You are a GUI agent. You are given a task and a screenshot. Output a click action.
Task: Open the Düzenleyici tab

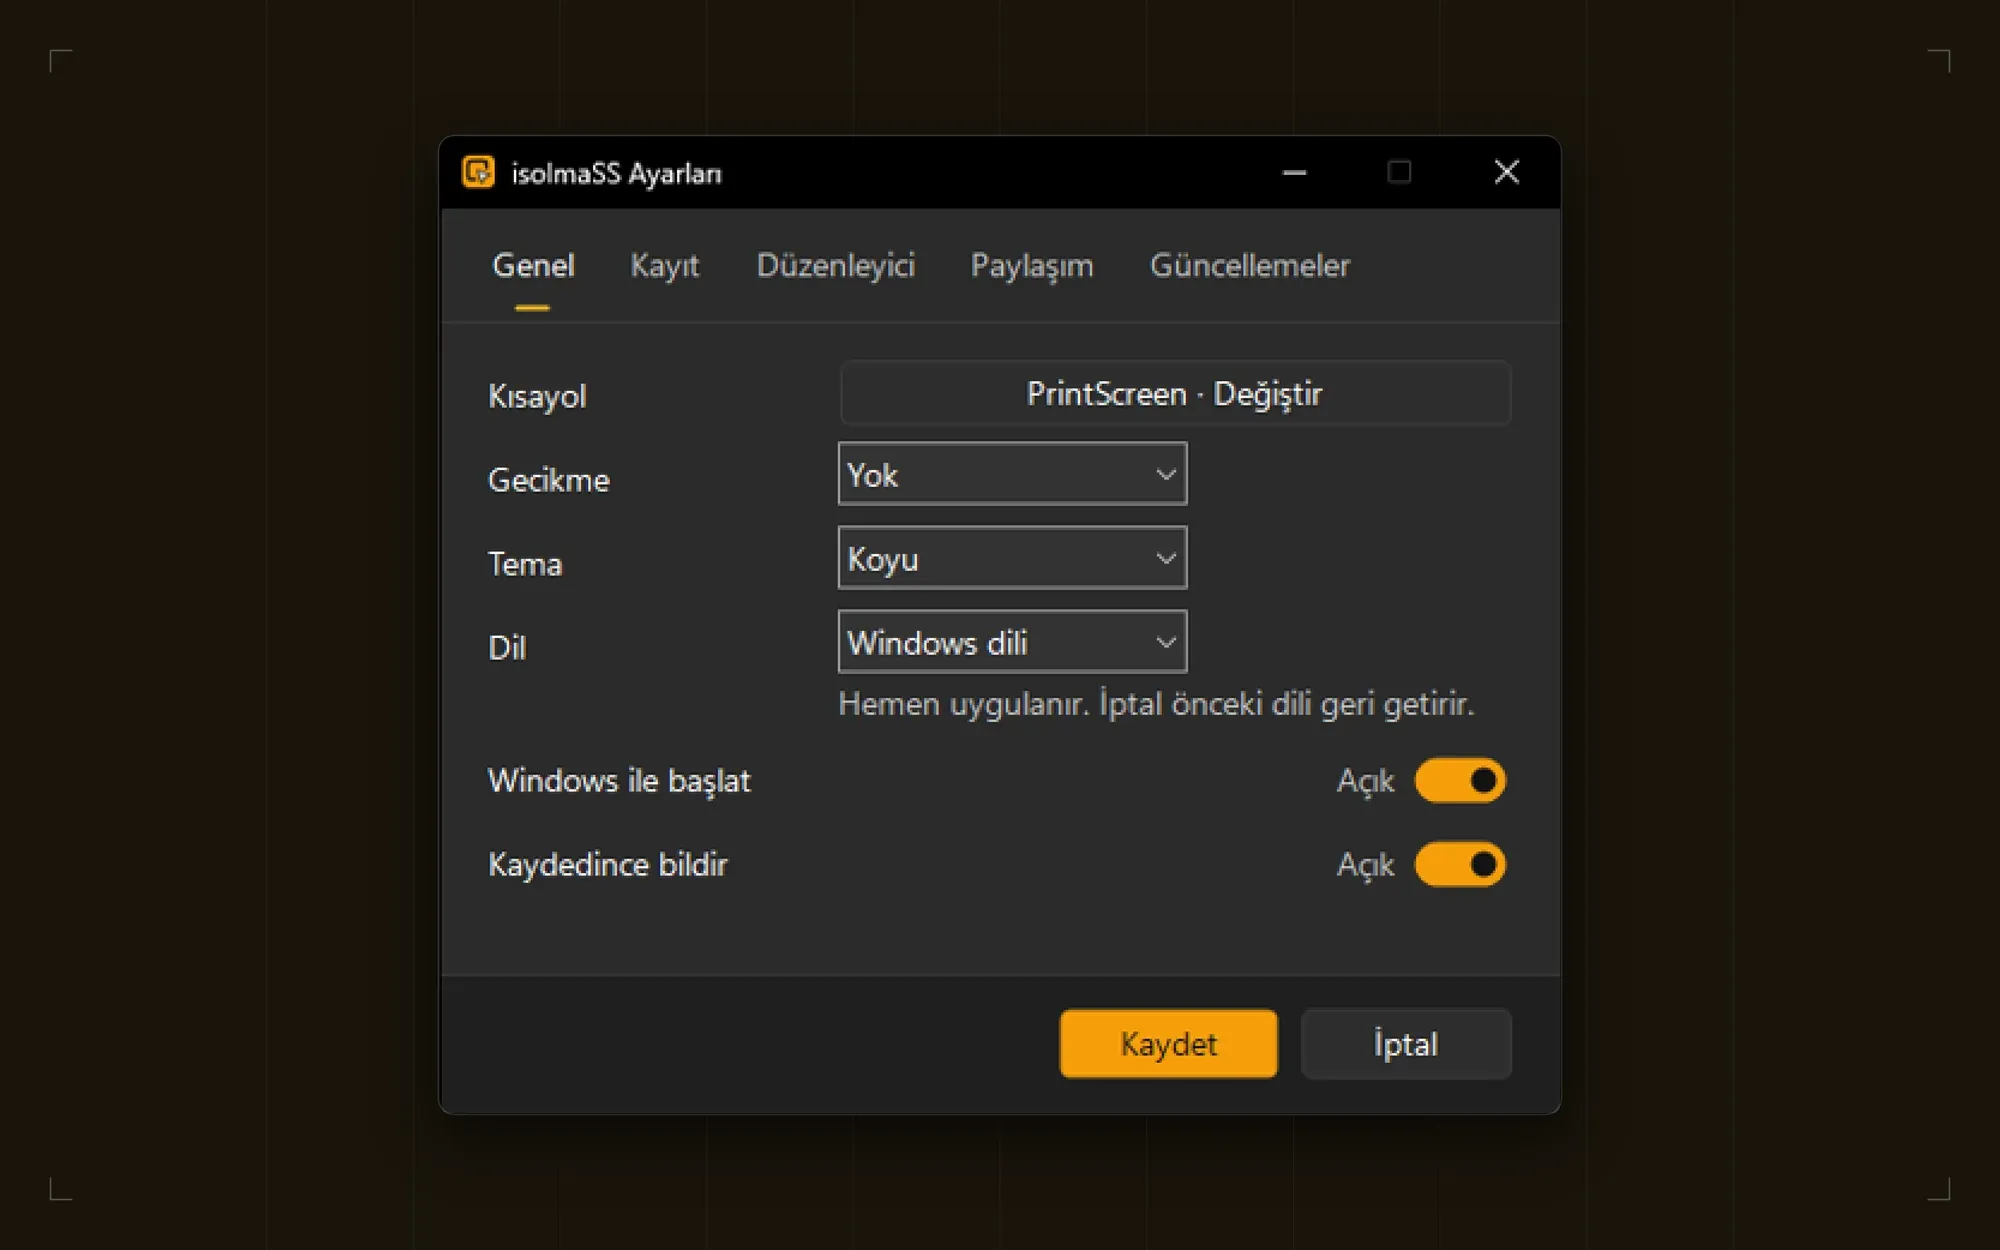coord(835,266)
